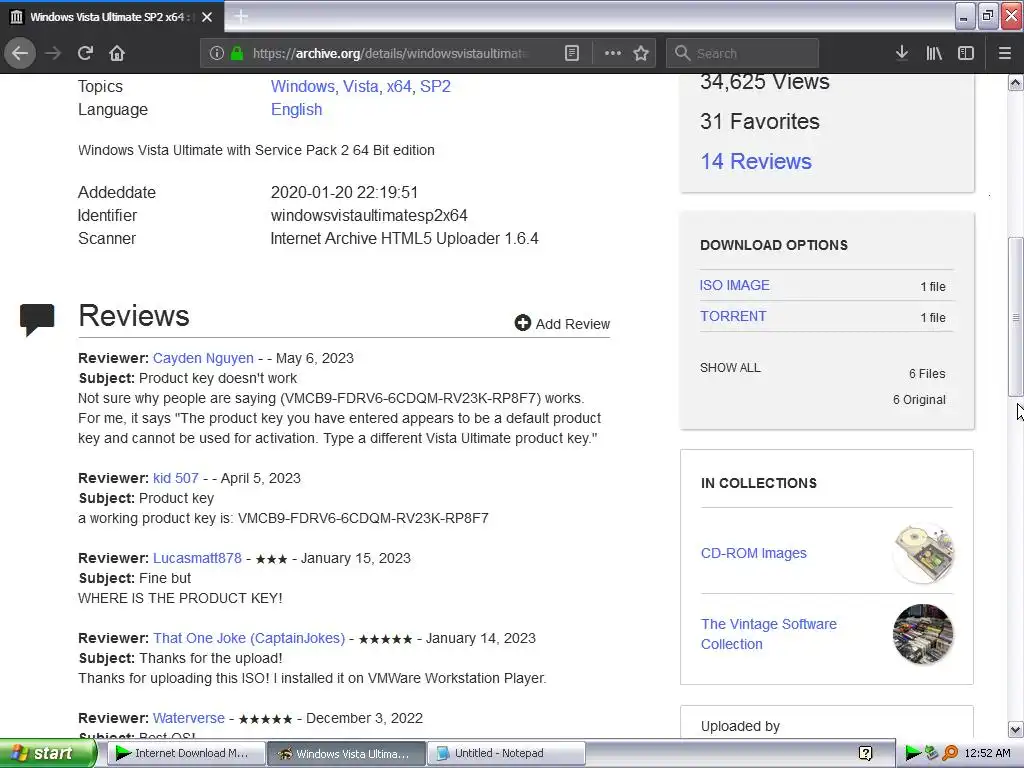Click the vertical scrollbar thumb
The width and height of the screenshot is (1024, 768).
pyautogui.click(x=1016, y=317)
